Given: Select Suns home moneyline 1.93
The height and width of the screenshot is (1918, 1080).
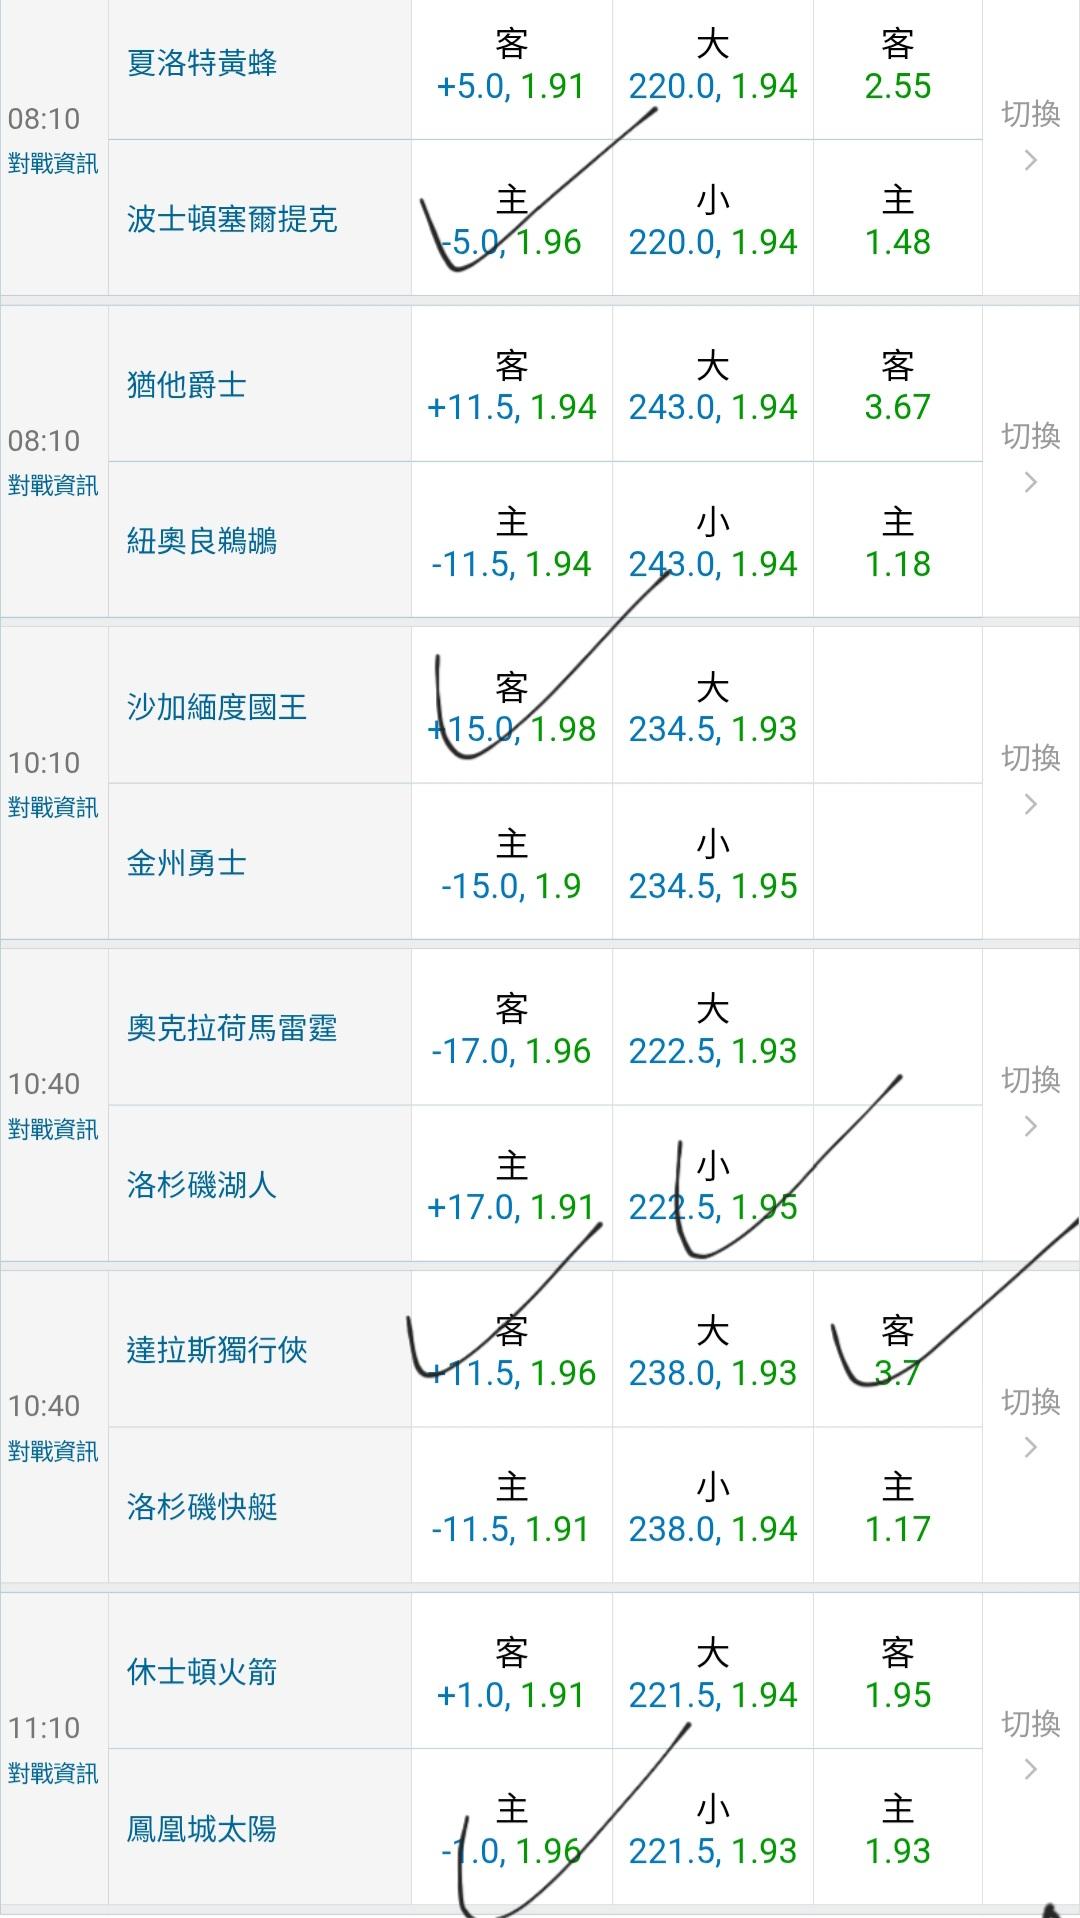Looking at the screenshot, I should point(897,1832).
